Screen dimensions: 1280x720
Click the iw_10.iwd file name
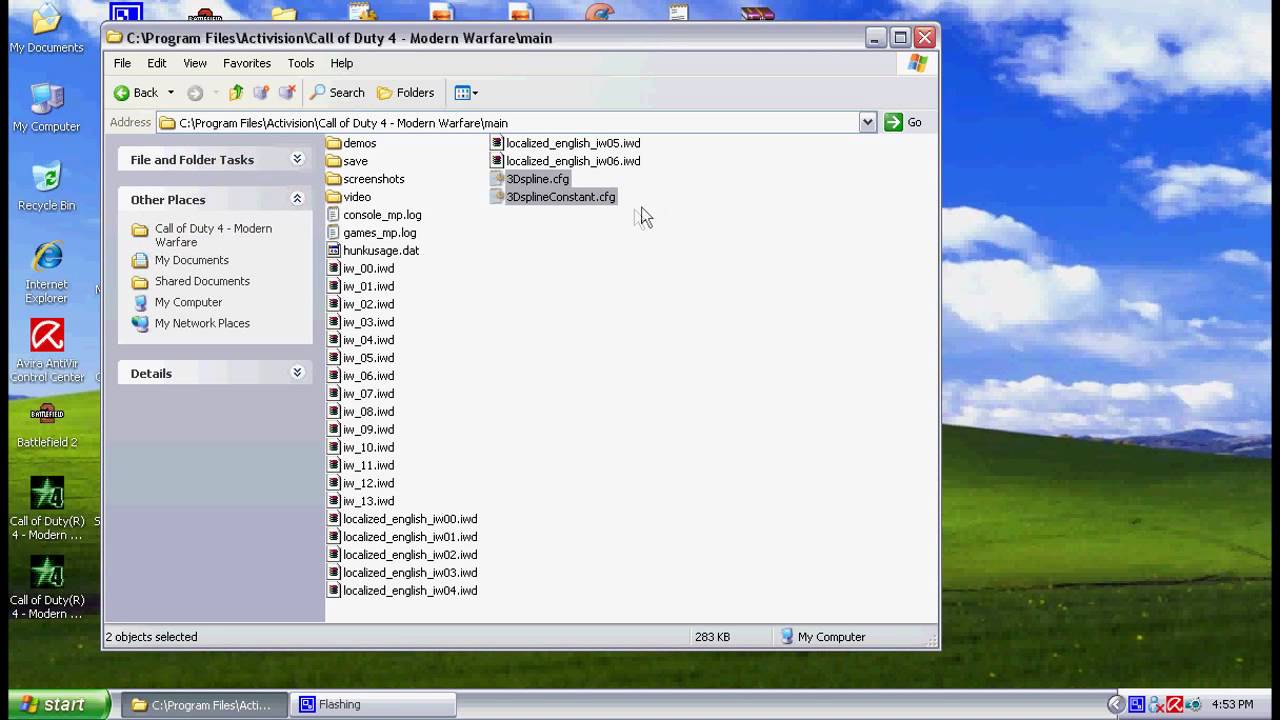click(368, 448)
